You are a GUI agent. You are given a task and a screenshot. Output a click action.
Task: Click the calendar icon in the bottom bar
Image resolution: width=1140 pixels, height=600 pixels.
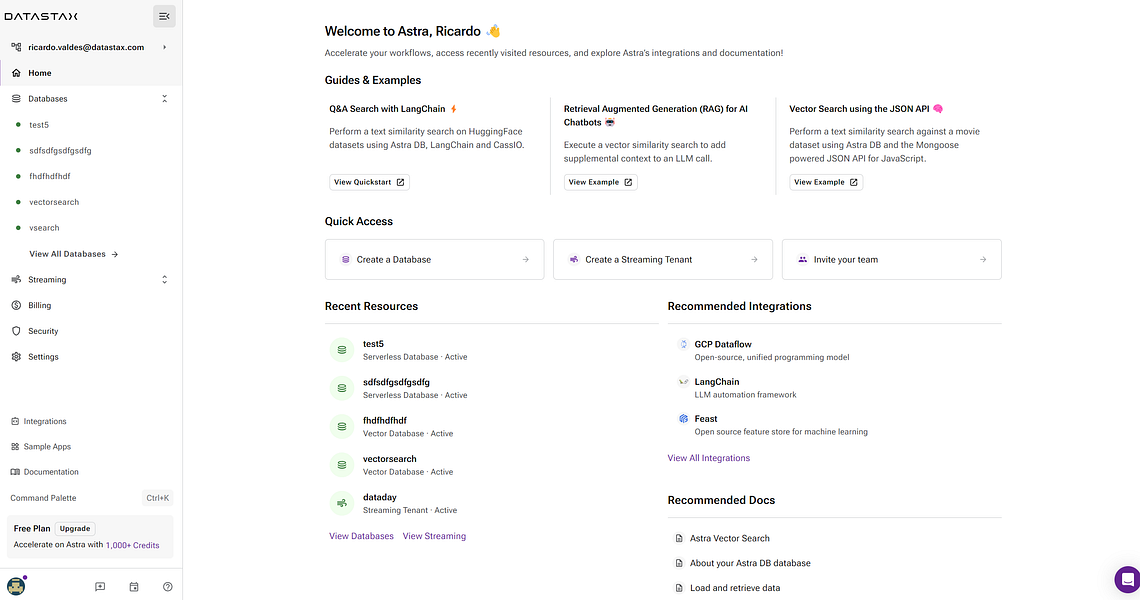tap(134, 587)
